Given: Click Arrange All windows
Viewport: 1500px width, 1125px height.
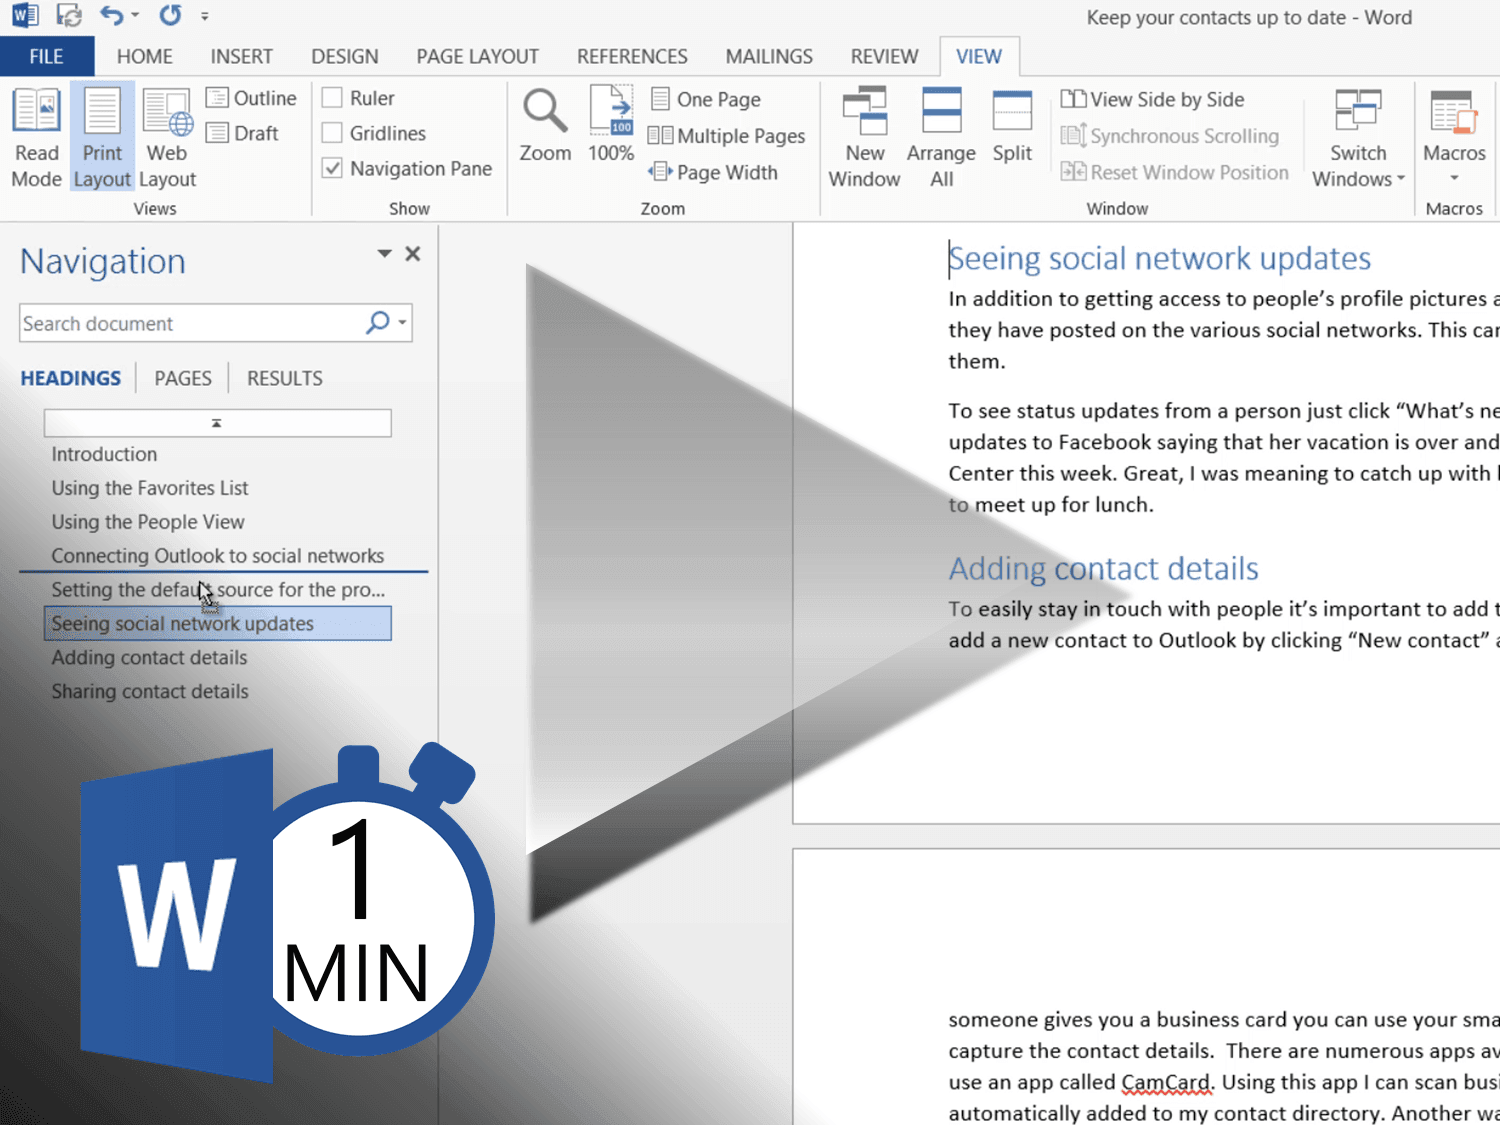Looking at the screenshot, I should pos(941,137).
